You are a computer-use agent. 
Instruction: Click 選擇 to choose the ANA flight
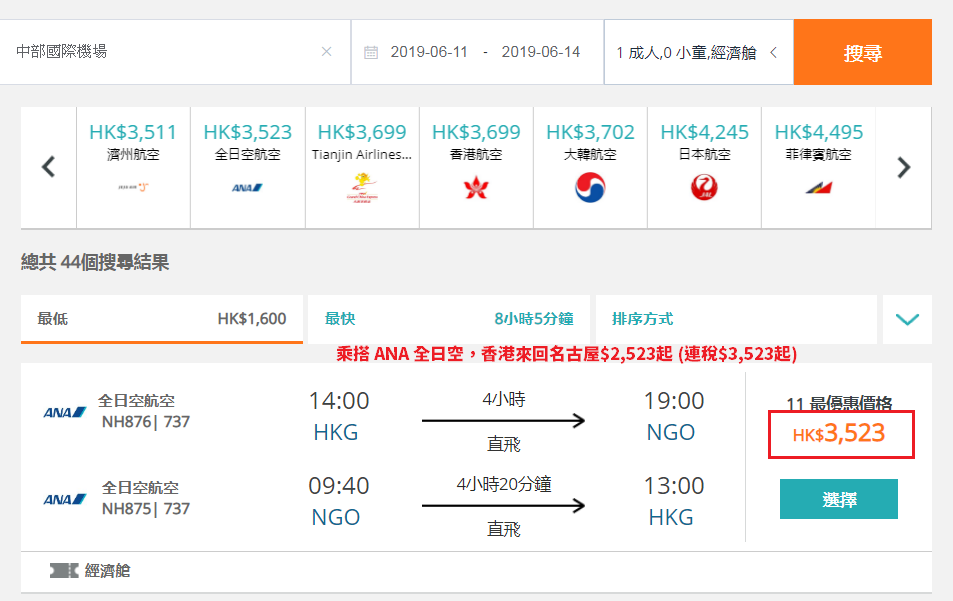(x=839, y=499)
